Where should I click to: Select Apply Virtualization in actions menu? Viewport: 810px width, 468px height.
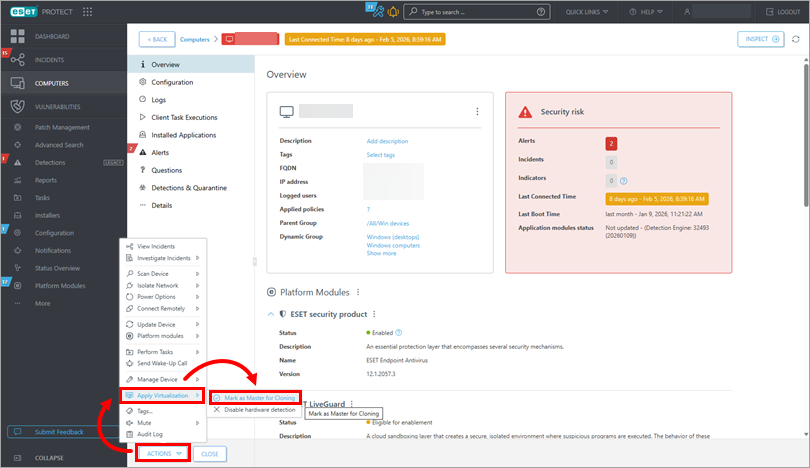(x=162, y=396)
